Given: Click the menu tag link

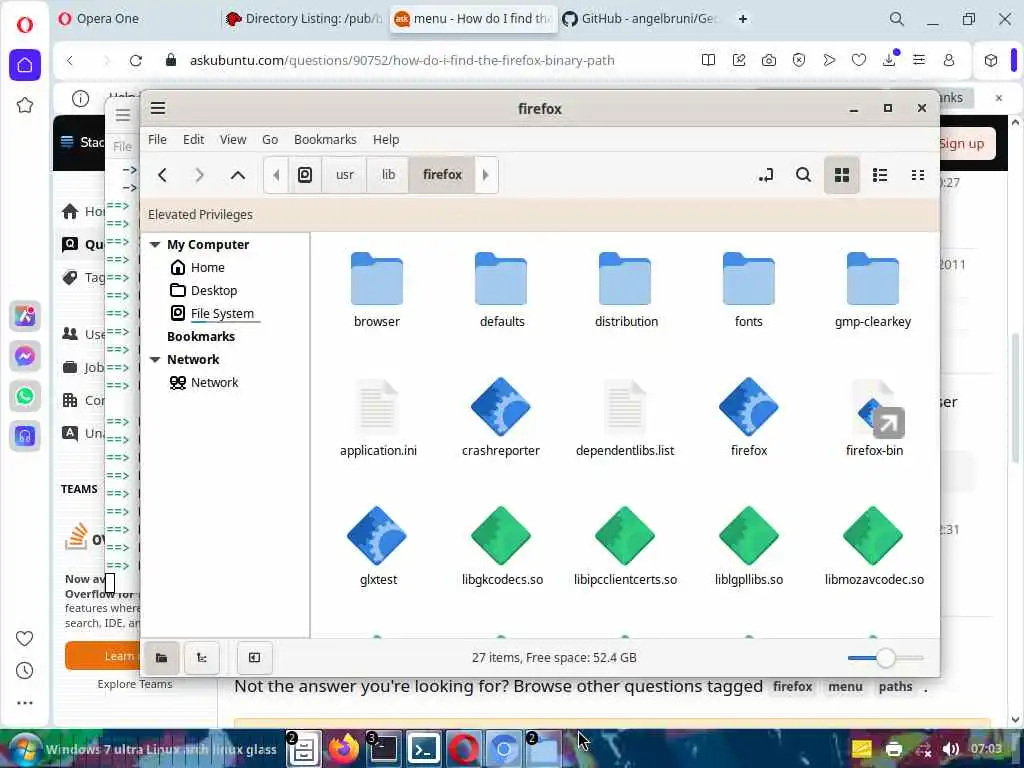Looking at the screenshot, I should tap(845, 686).
